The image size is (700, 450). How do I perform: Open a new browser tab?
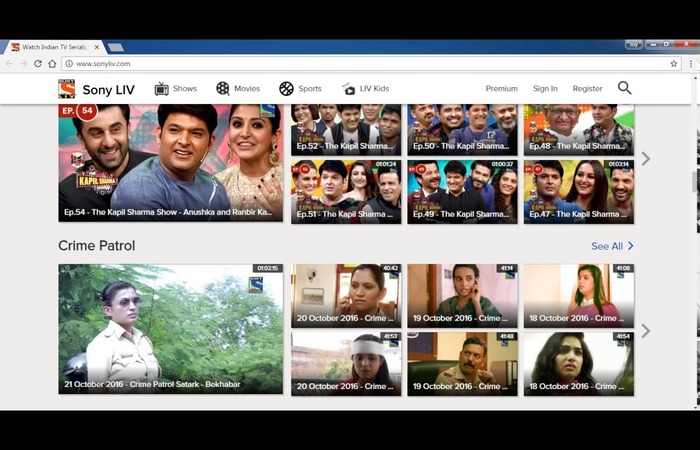coord(116,47)
